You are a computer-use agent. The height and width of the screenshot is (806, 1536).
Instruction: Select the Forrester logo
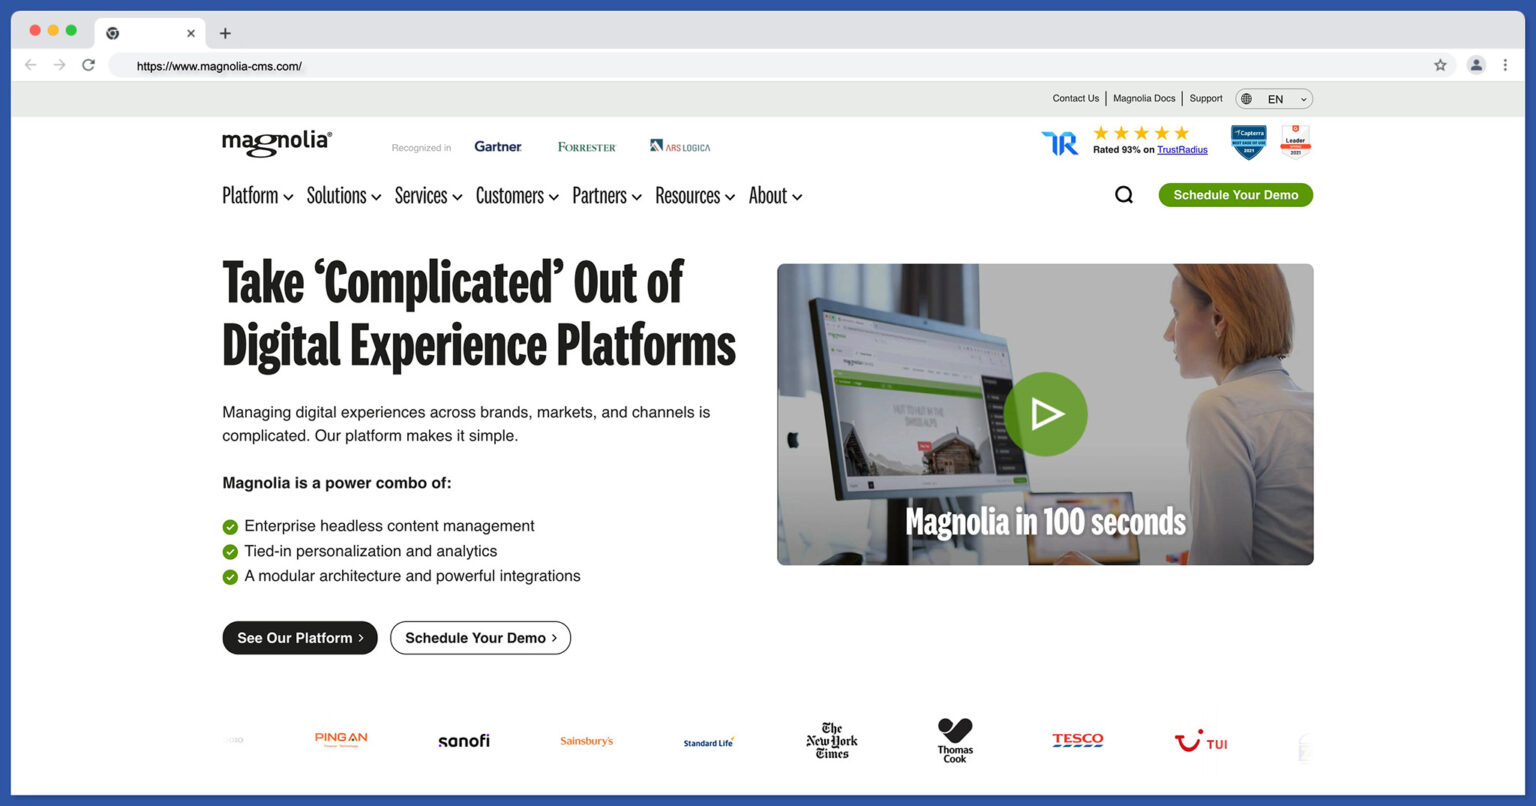[586, 146]
